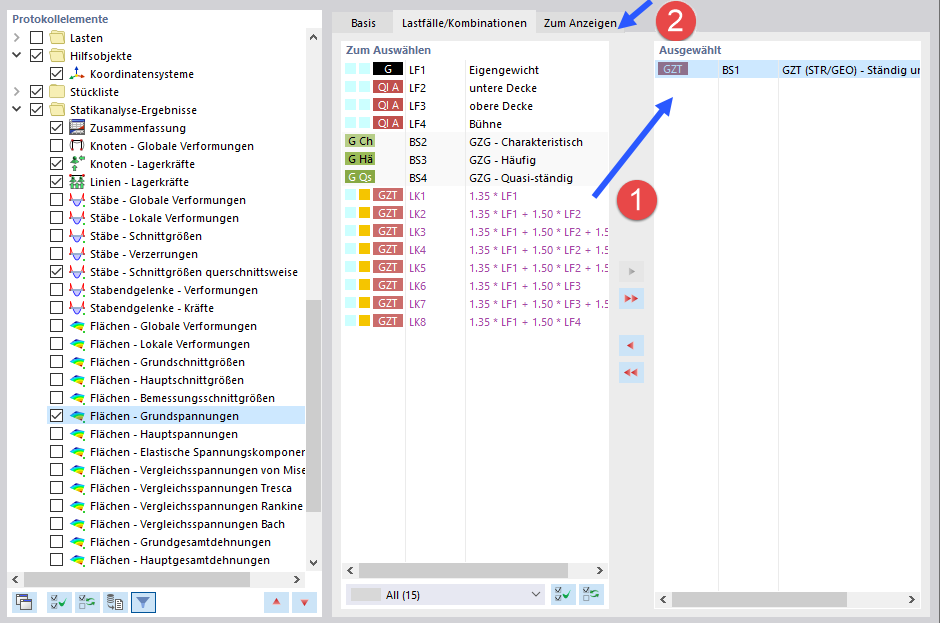Viewport: 940px width, 623px height.
Task: Enable Flächen - Hauptgesamtdehnungen checkbox
Action: coord(56,559)
